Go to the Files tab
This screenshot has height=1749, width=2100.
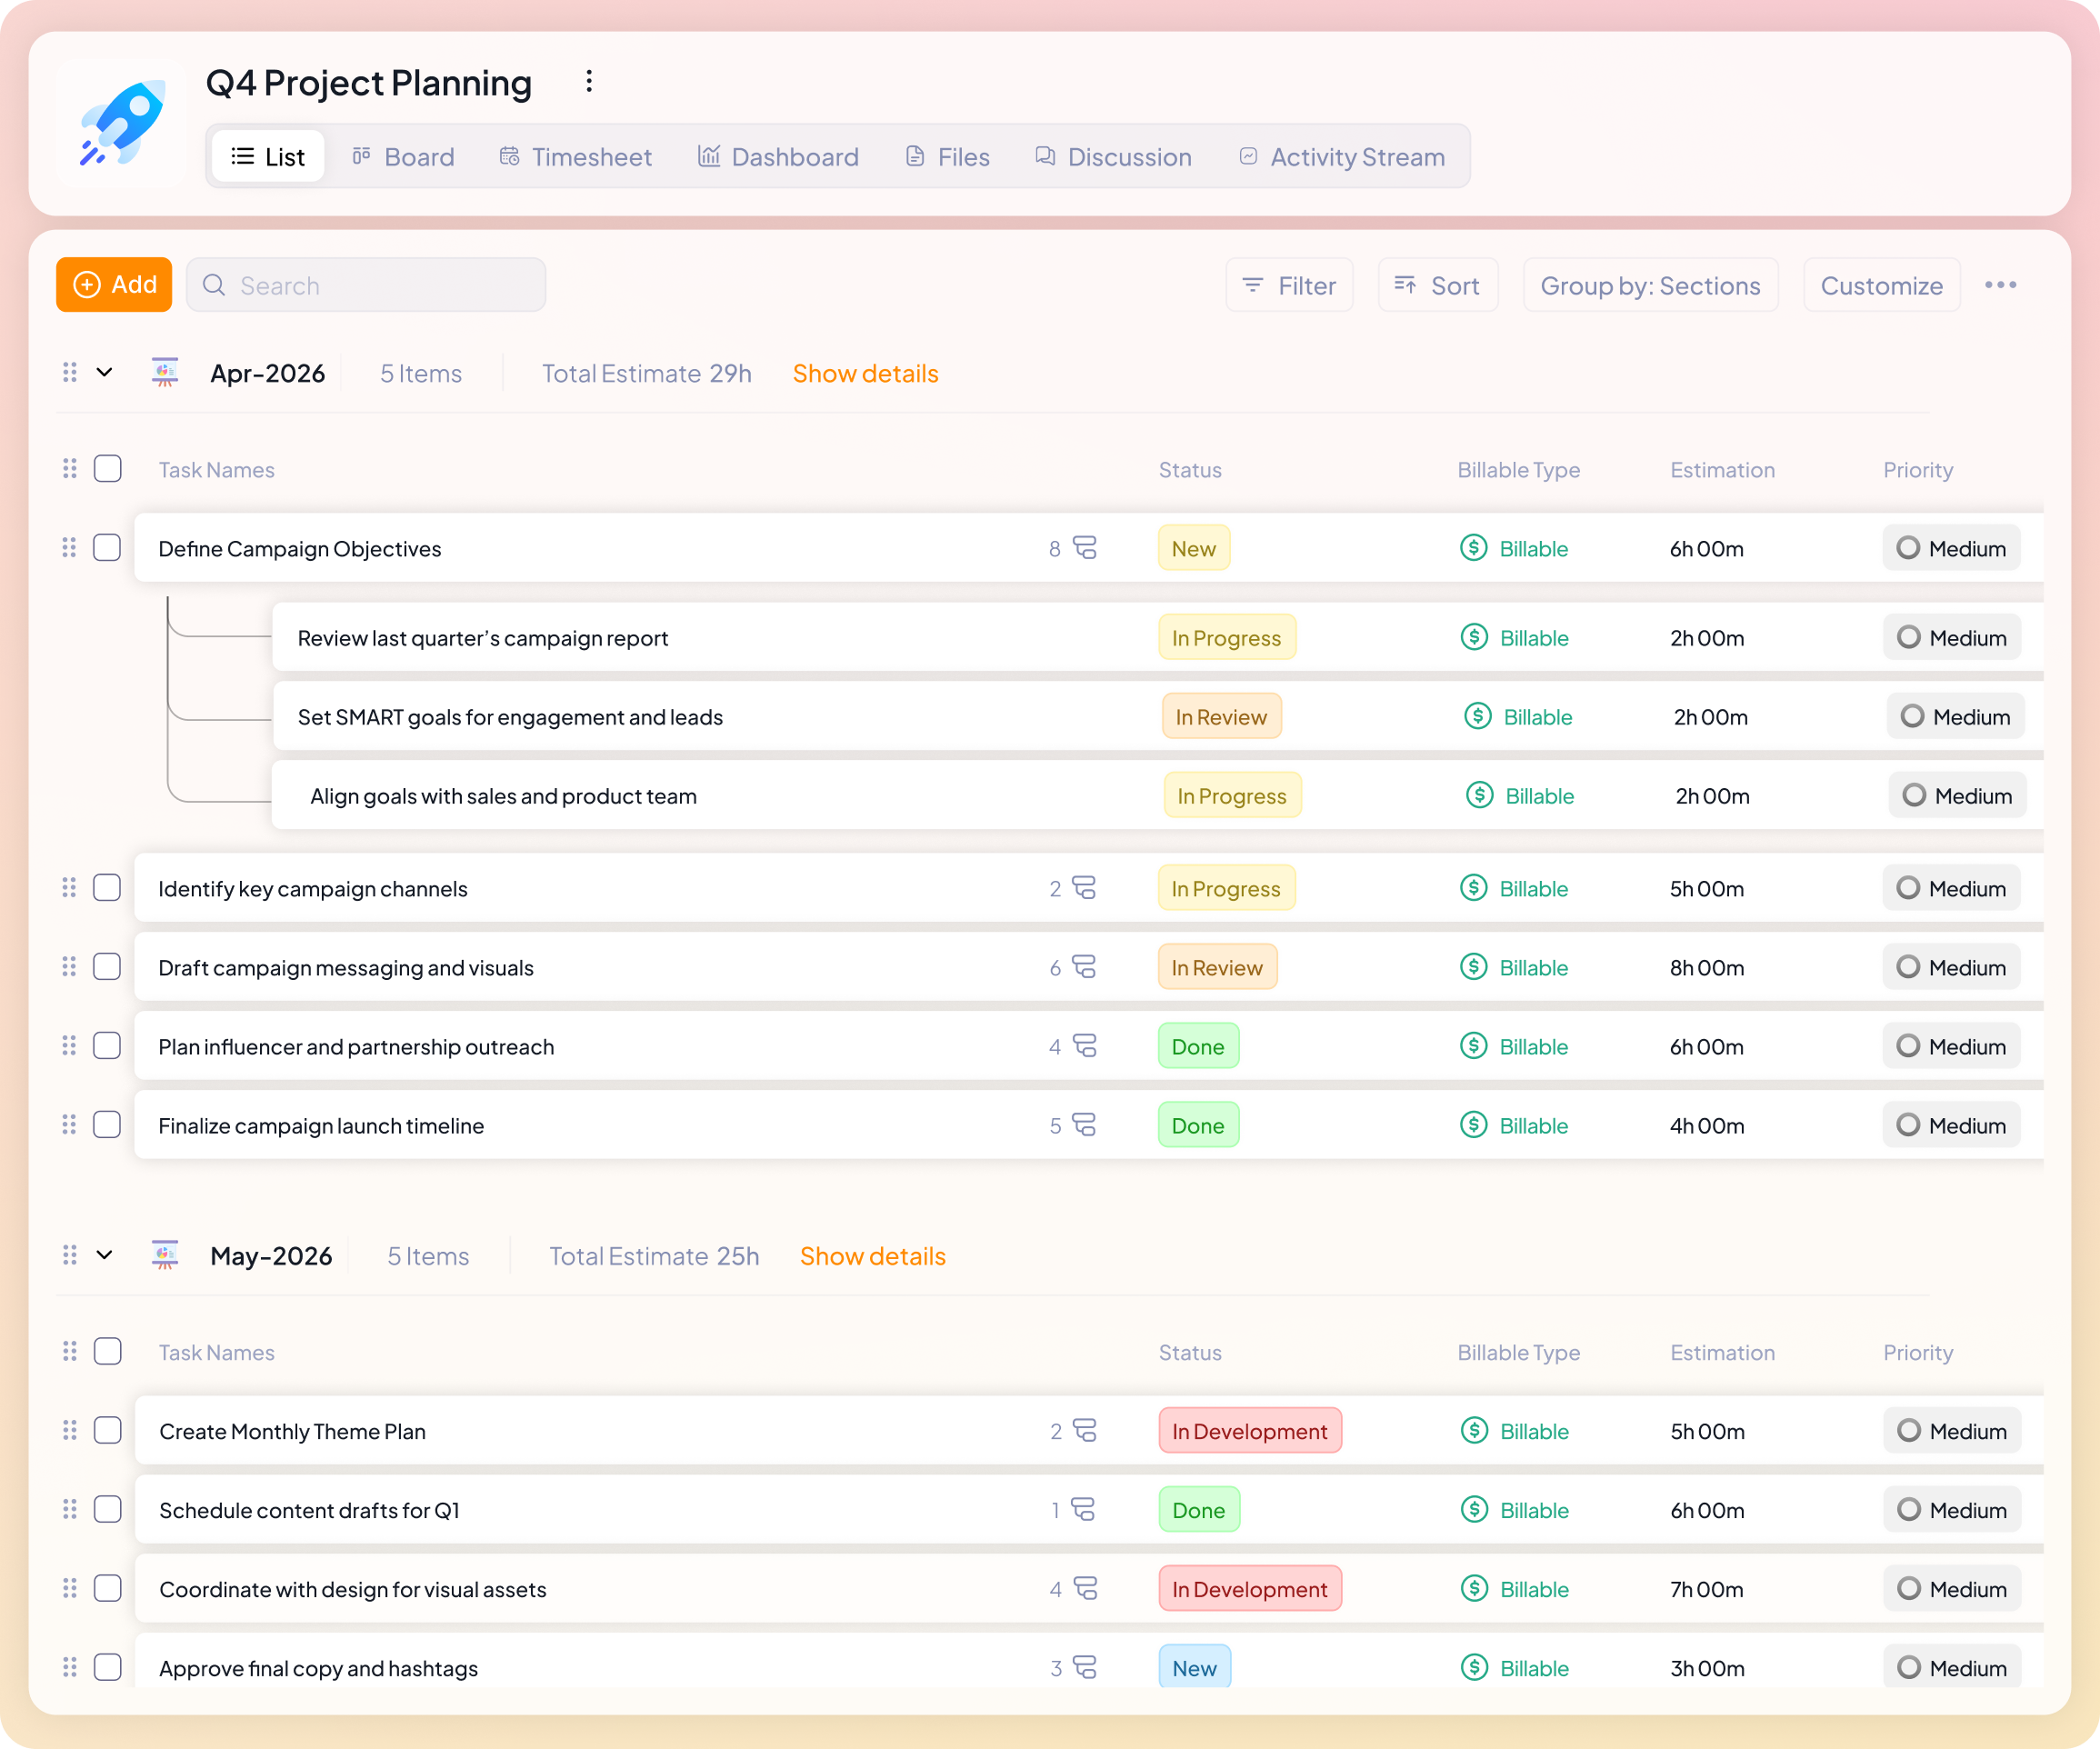coord(948,157)
